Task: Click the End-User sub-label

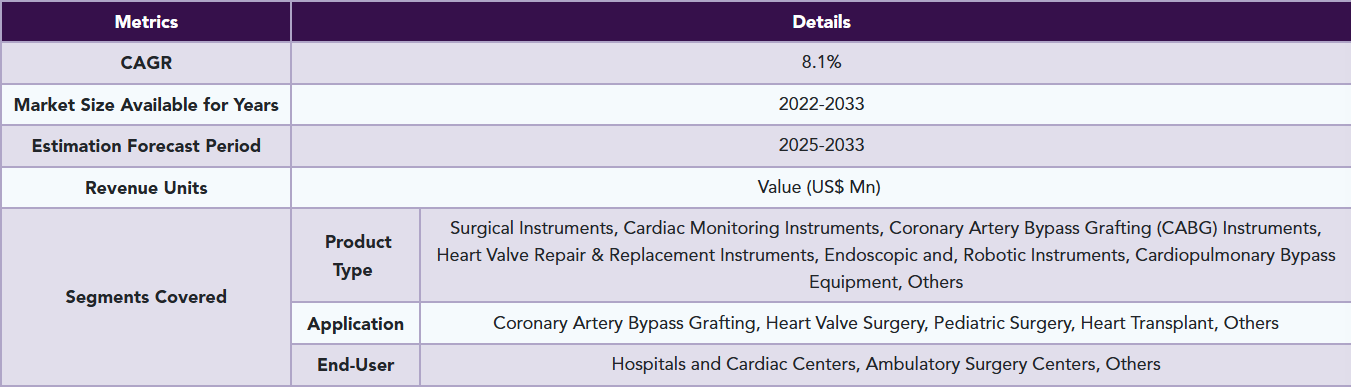Action: click(x=357, y=365)
